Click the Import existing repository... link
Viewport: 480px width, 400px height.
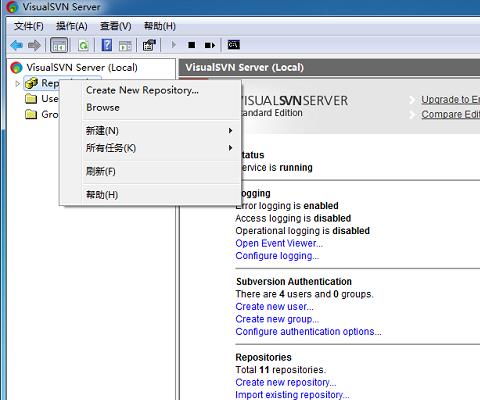[x=292, y=395]
